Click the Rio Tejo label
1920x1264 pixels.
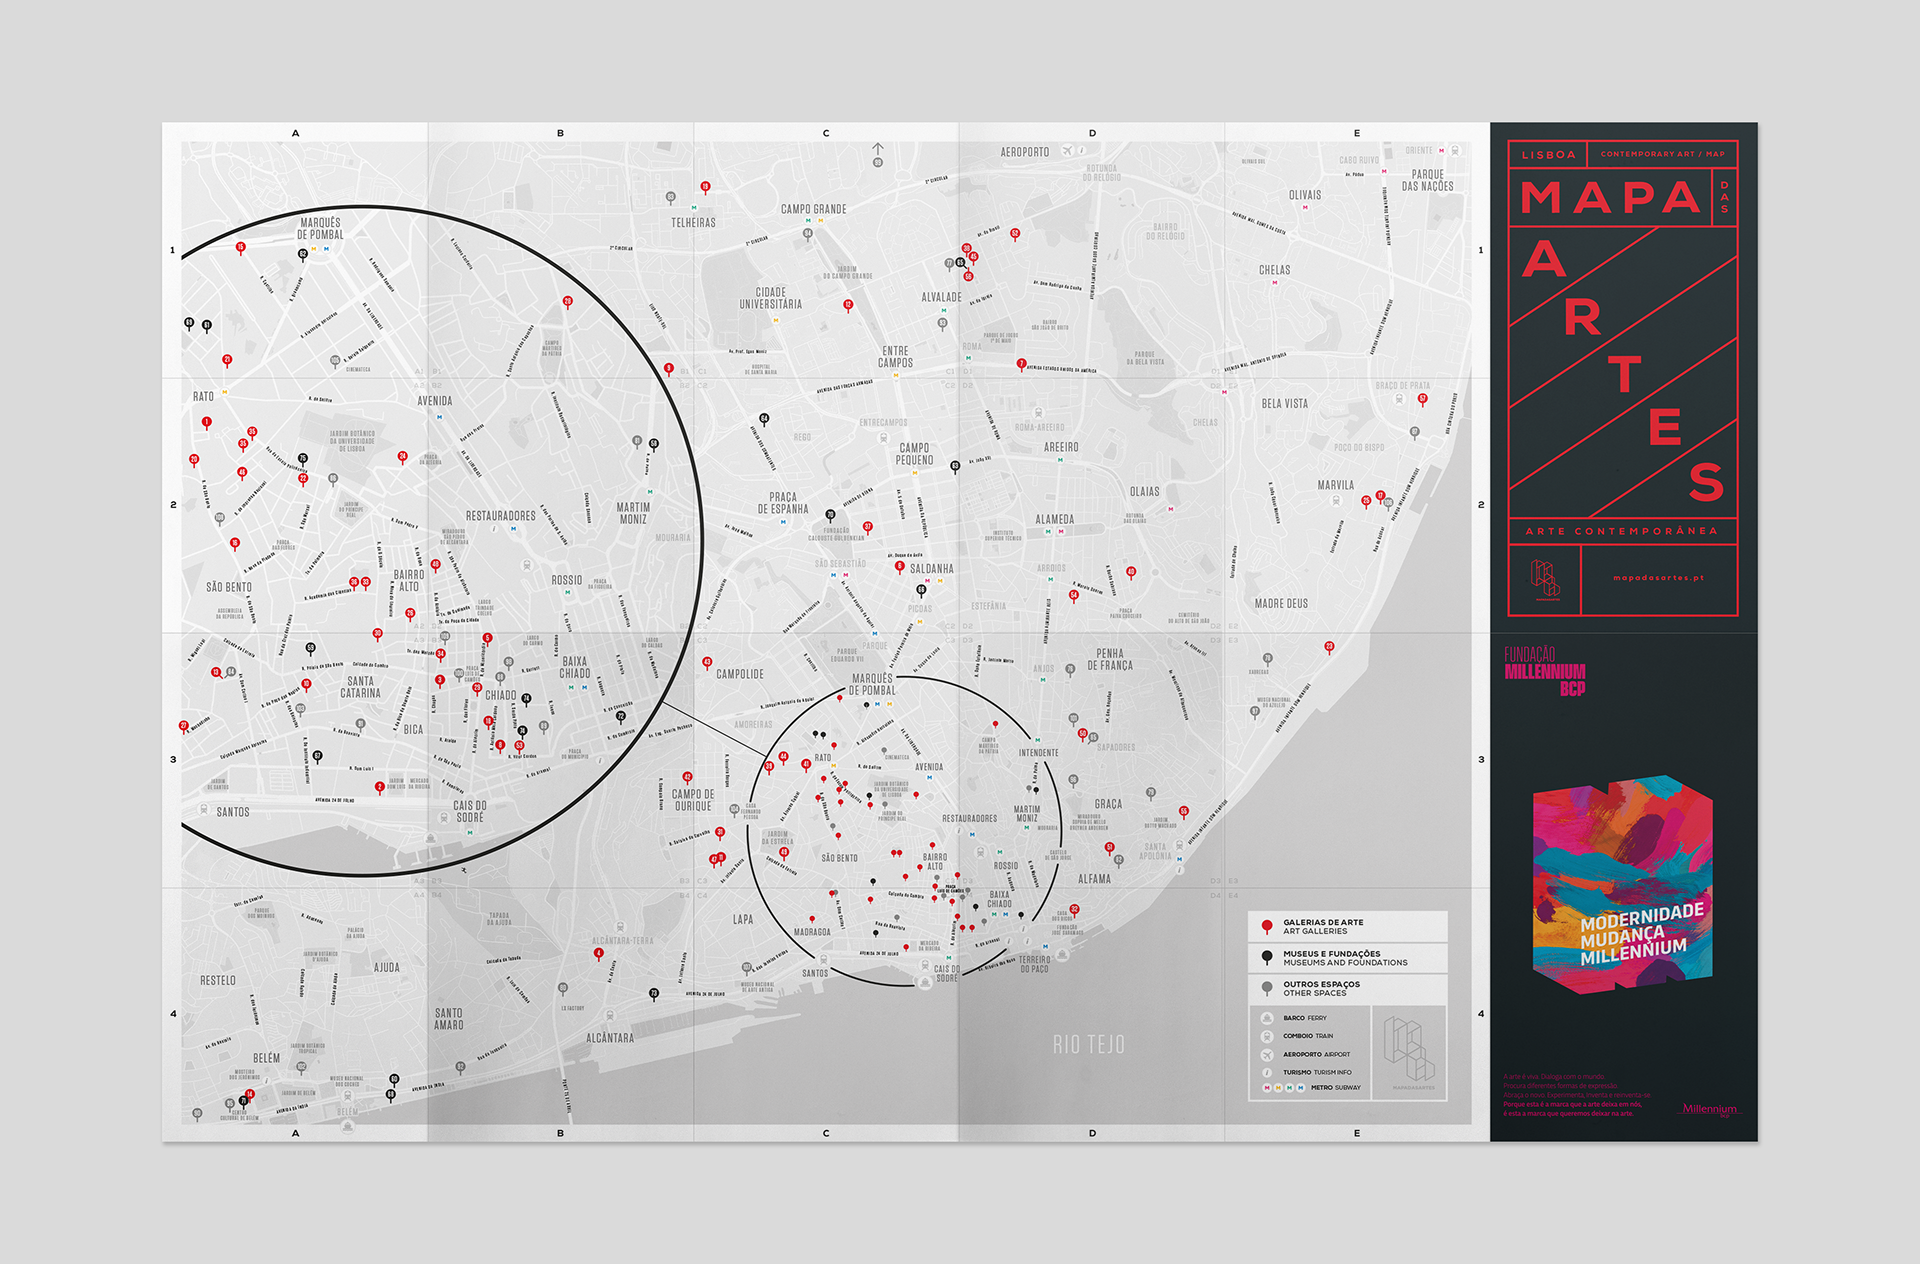(x=1088, y=1045)
